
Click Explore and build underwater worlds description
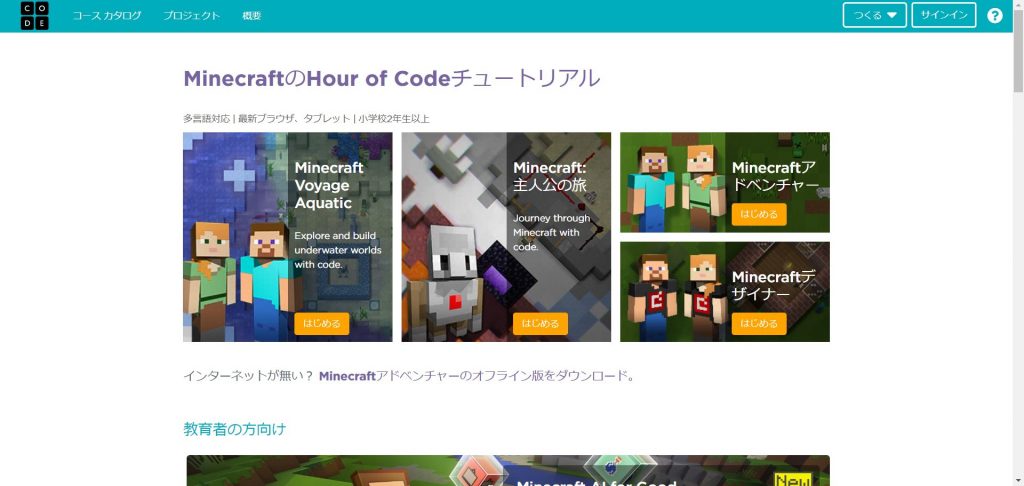click(338, 250)
